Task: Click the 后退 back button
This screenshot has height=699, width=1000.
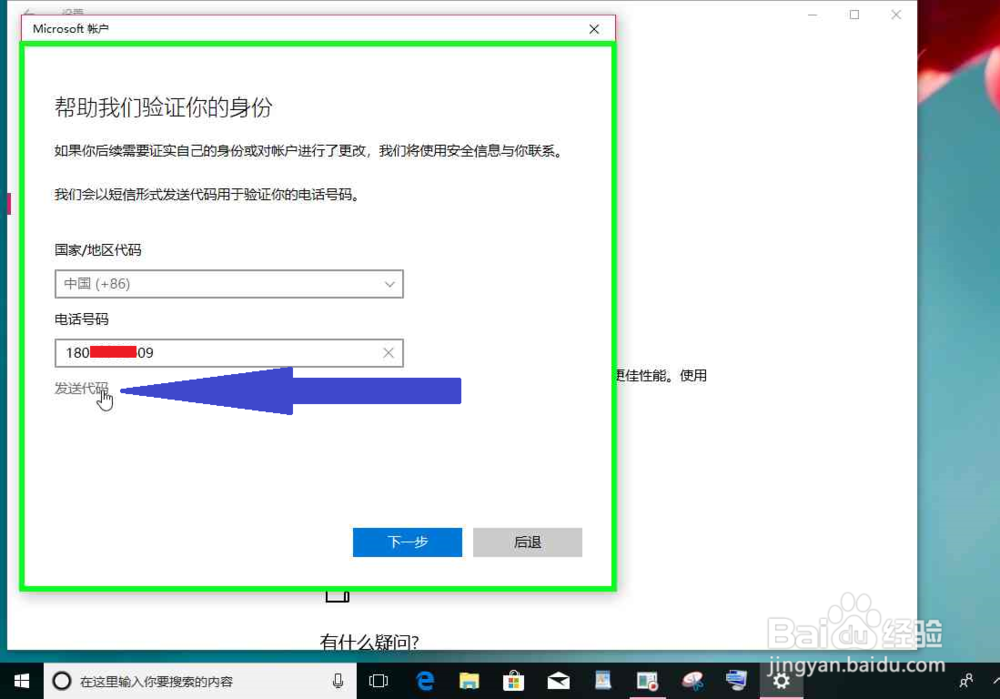Action: pyautogui.click(x=527, y=542)
